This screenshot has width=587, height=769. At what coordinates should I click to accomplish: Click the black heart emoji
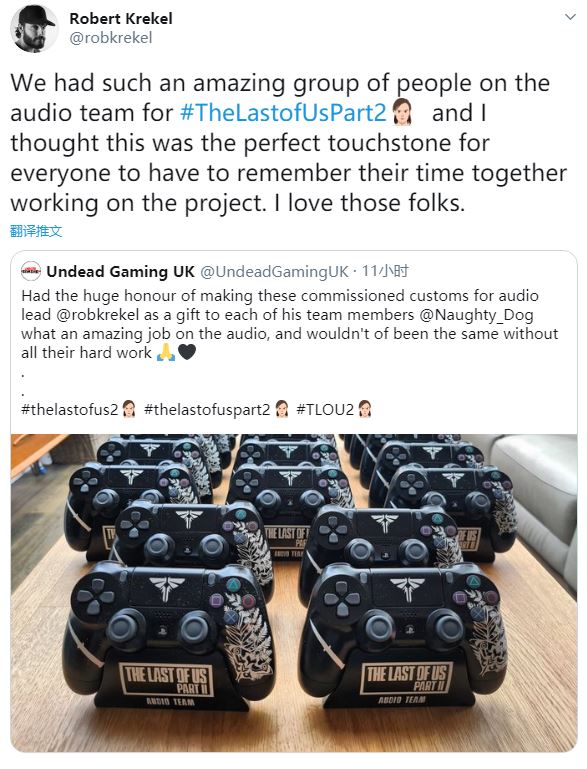[x=187, y=352]
